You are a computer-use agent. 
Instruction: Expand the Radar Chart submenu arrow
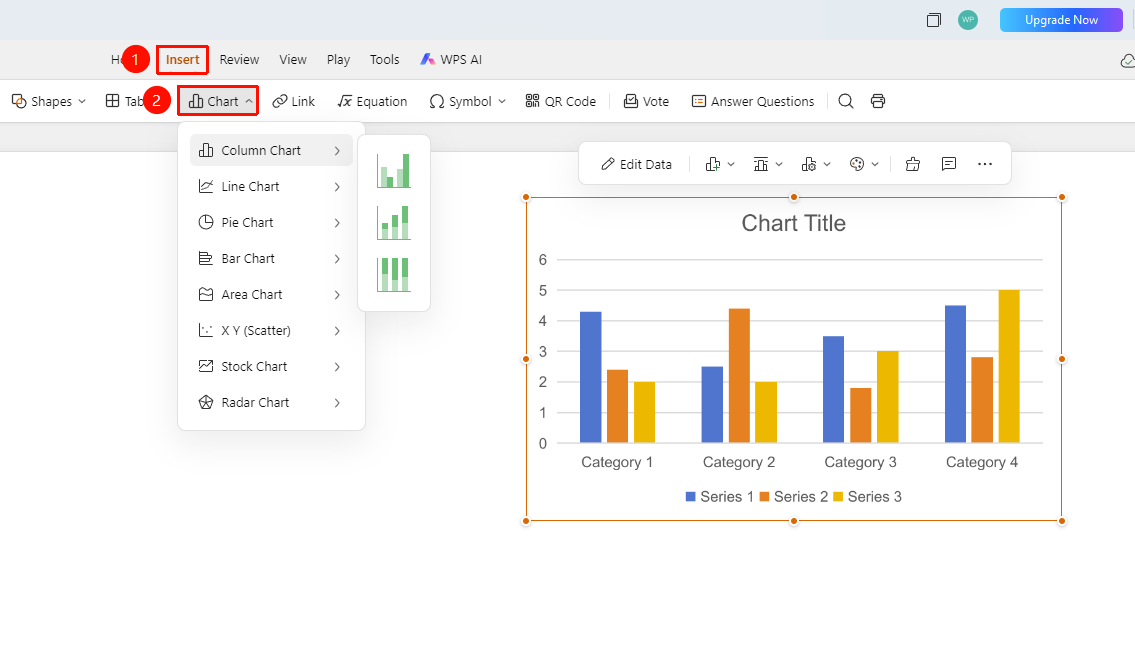coord(337,403)
